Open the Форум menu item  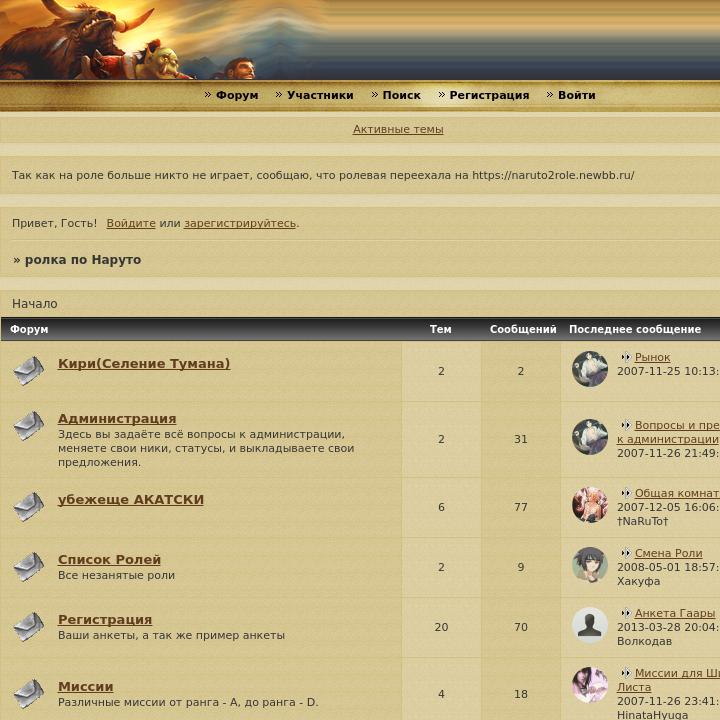coord(237,95)
